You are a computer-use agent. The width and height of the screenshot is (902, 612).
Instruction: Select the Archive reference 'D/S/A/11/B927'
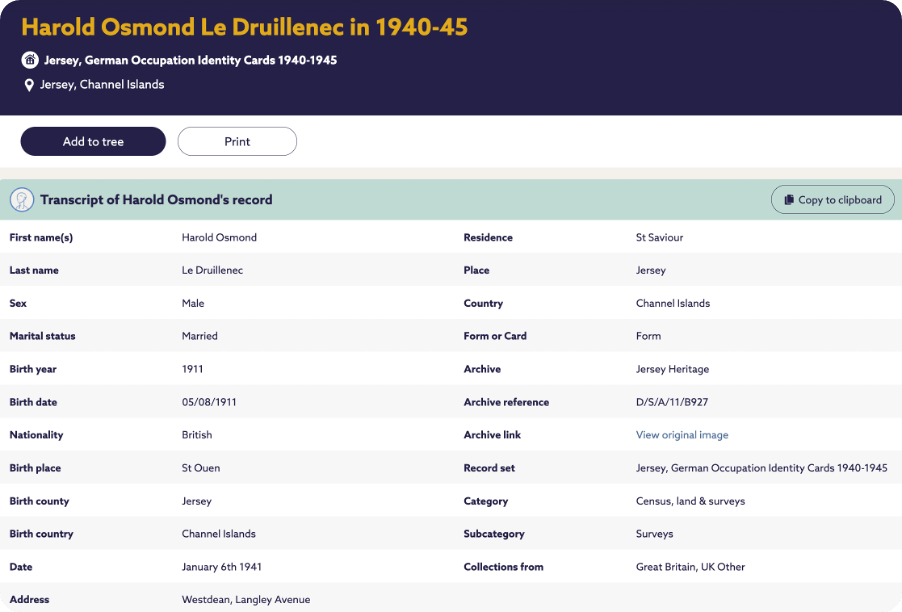[672, 402]
